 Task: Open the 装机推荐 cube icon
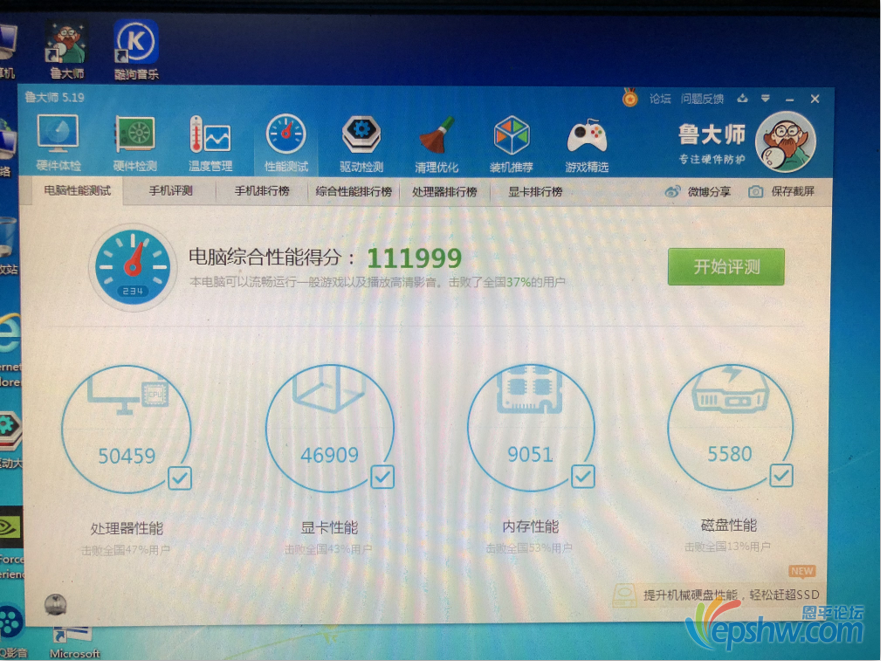click(511, 144)
